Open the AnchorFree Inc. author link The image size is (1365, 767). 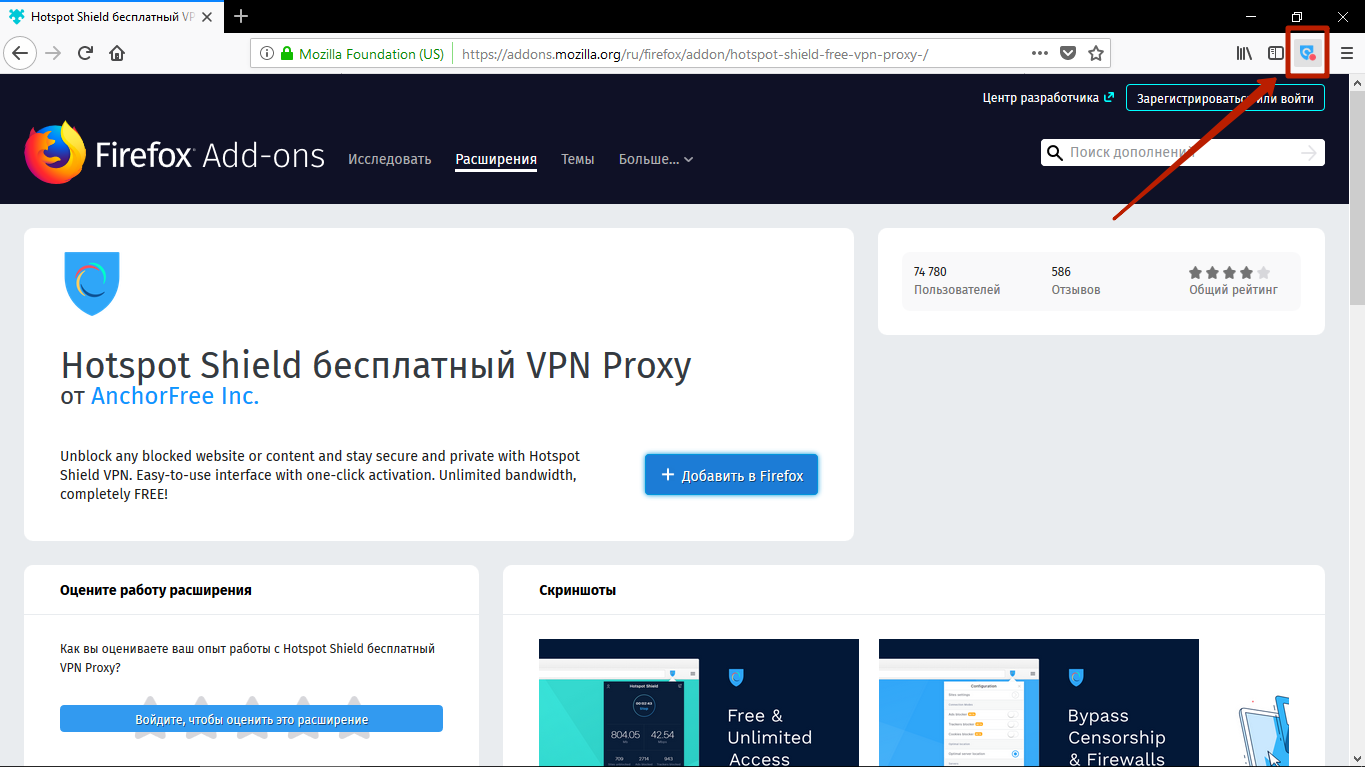click(x=175, y=396)
